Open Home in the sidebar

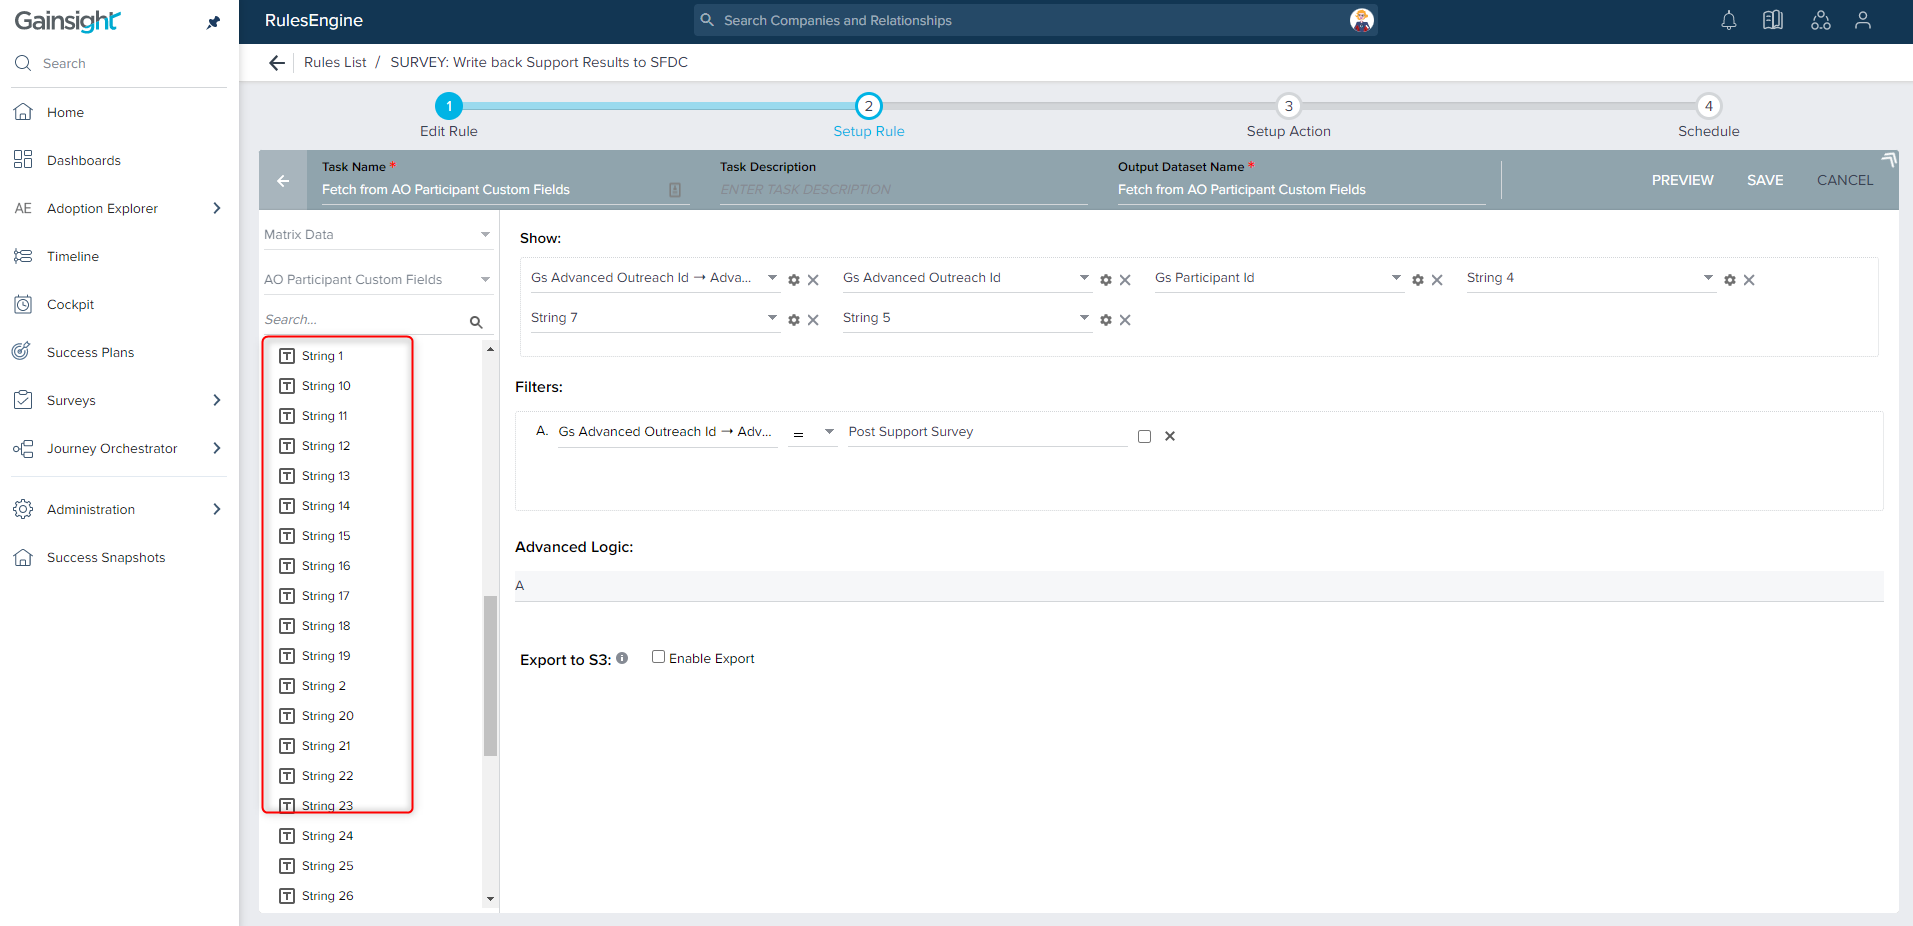(x=65, y=112)
